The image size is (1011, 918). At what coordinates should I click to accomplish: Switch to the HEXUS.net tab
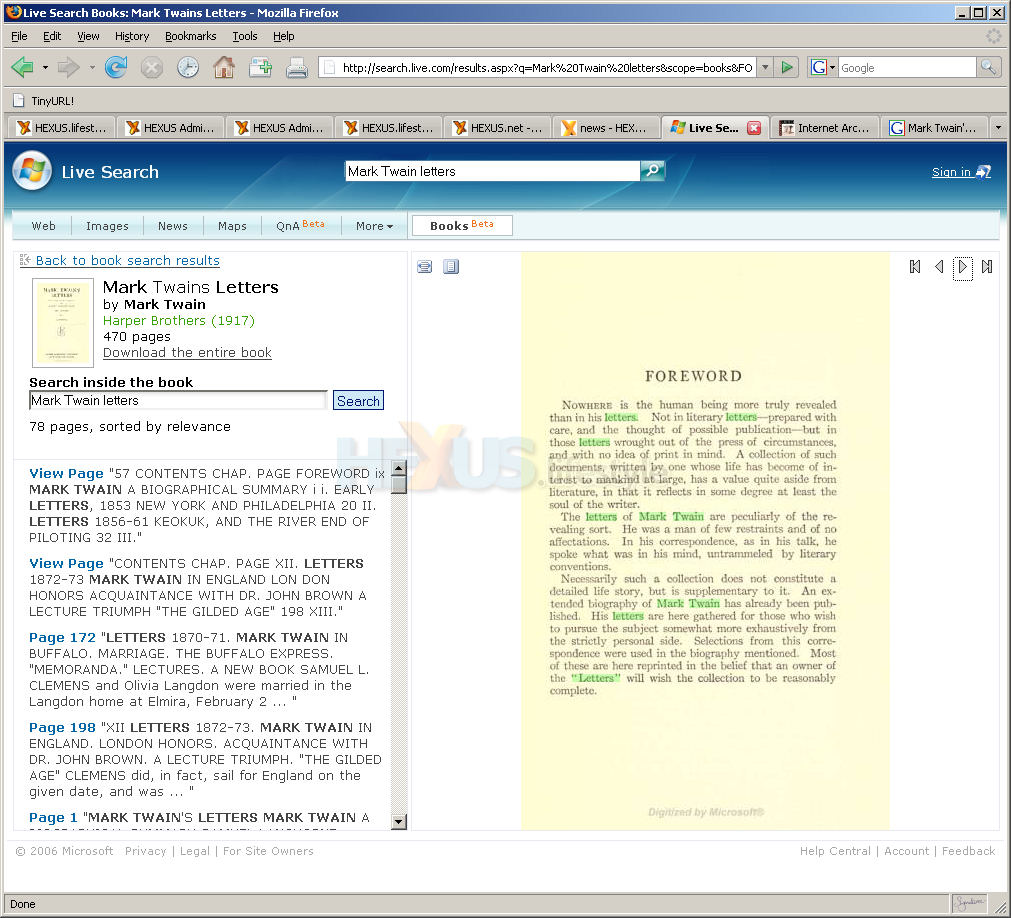click(498, 128)
